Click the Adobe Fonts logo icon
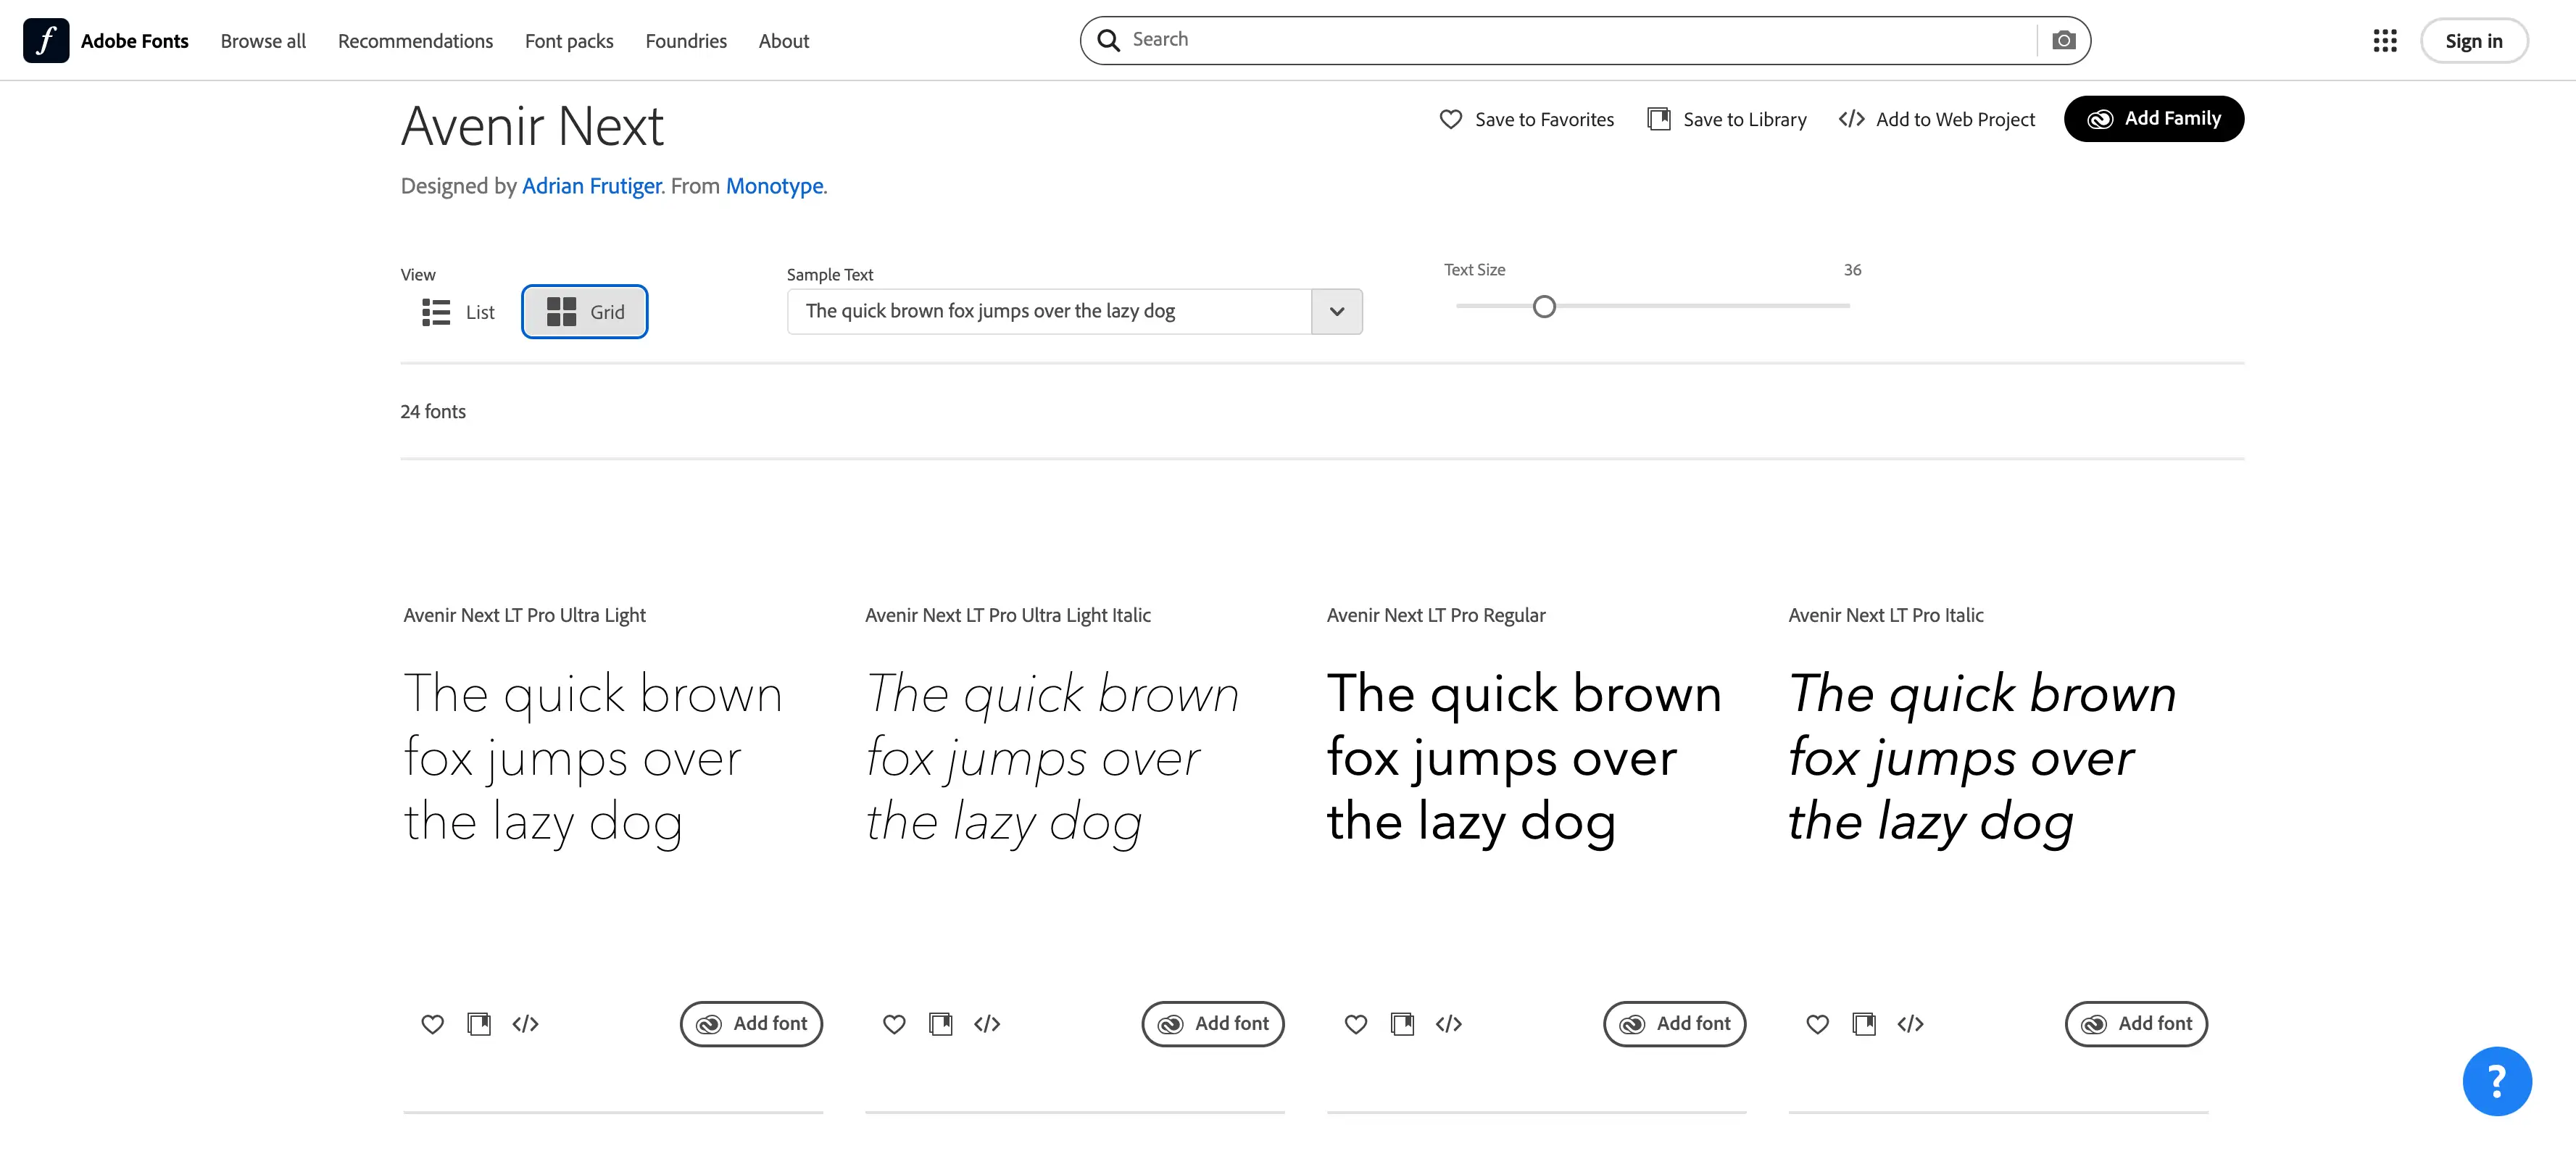This screenshot has width=2576, height=1151. 46,41
